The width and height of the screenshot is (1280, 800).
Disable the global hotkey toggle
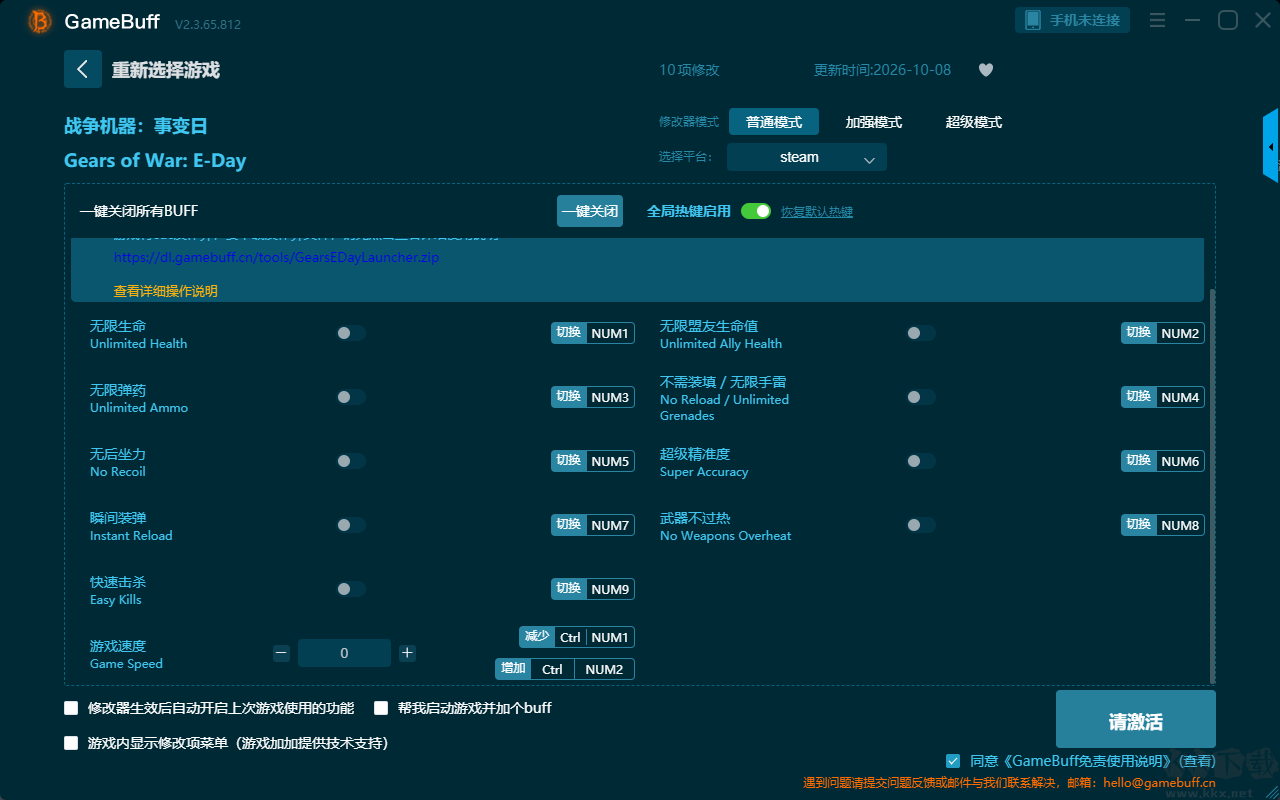pyautogui.click(x=756, y=211)
